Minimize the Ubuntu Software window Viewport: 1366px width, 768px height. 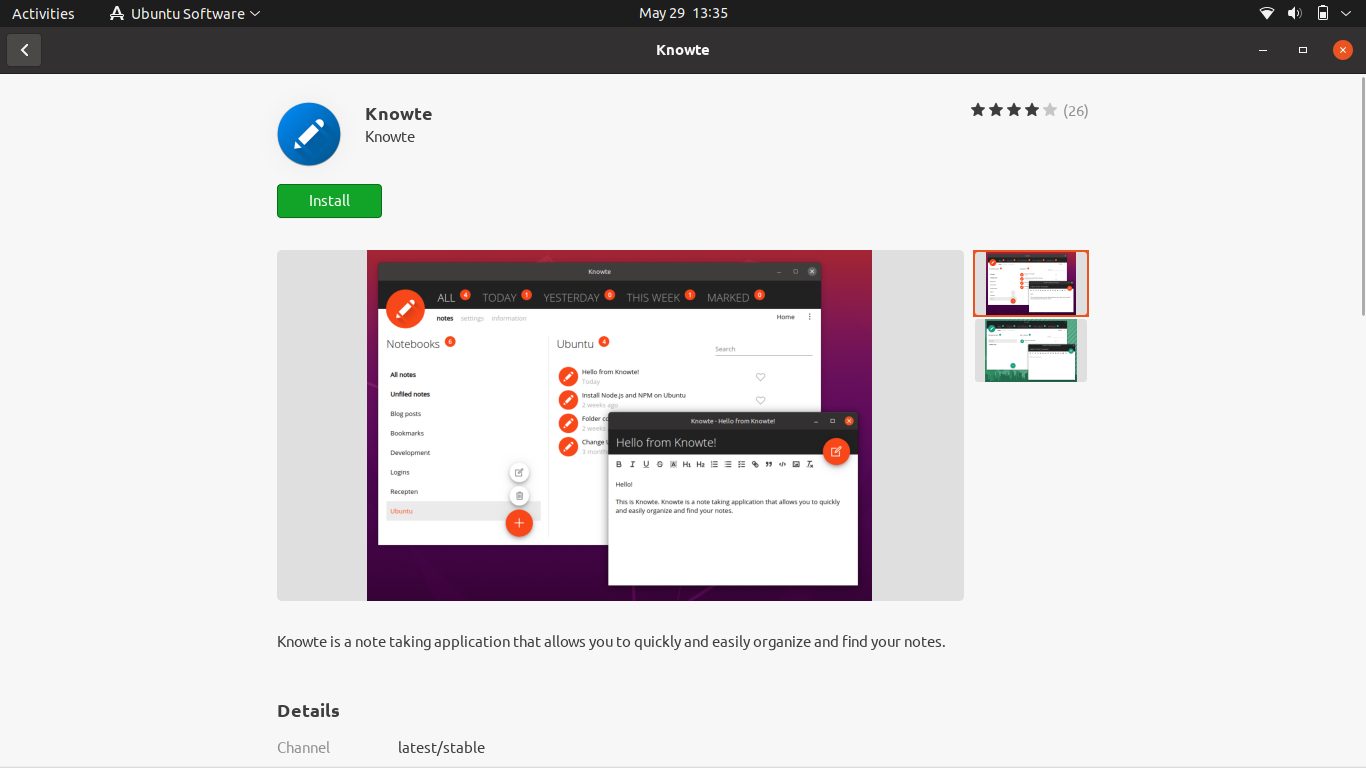pos(1263,50)
